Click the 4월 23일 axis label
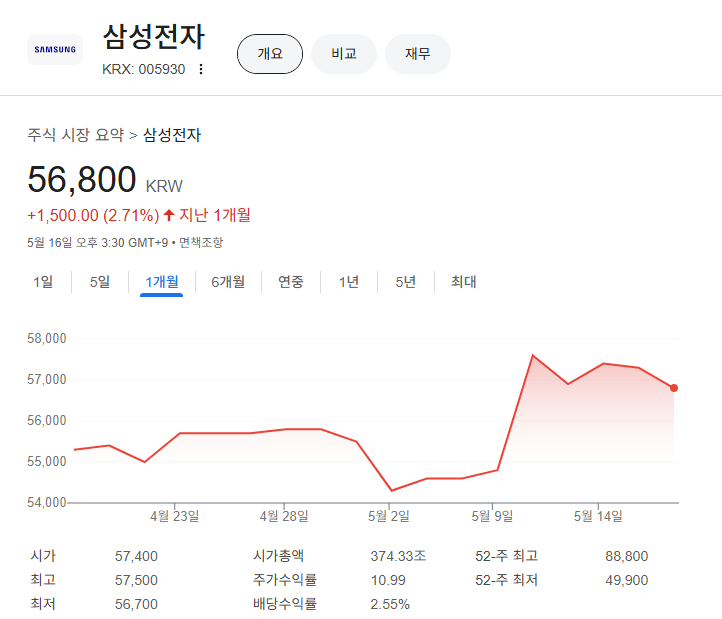 (175, 516)
